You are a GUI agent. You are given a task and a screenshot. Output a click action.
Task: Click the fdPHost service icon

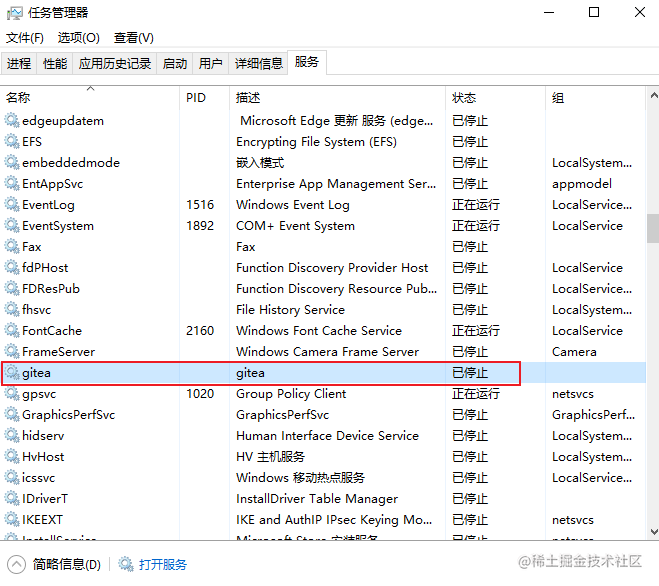pyautogui.click(x=12, y=268)
